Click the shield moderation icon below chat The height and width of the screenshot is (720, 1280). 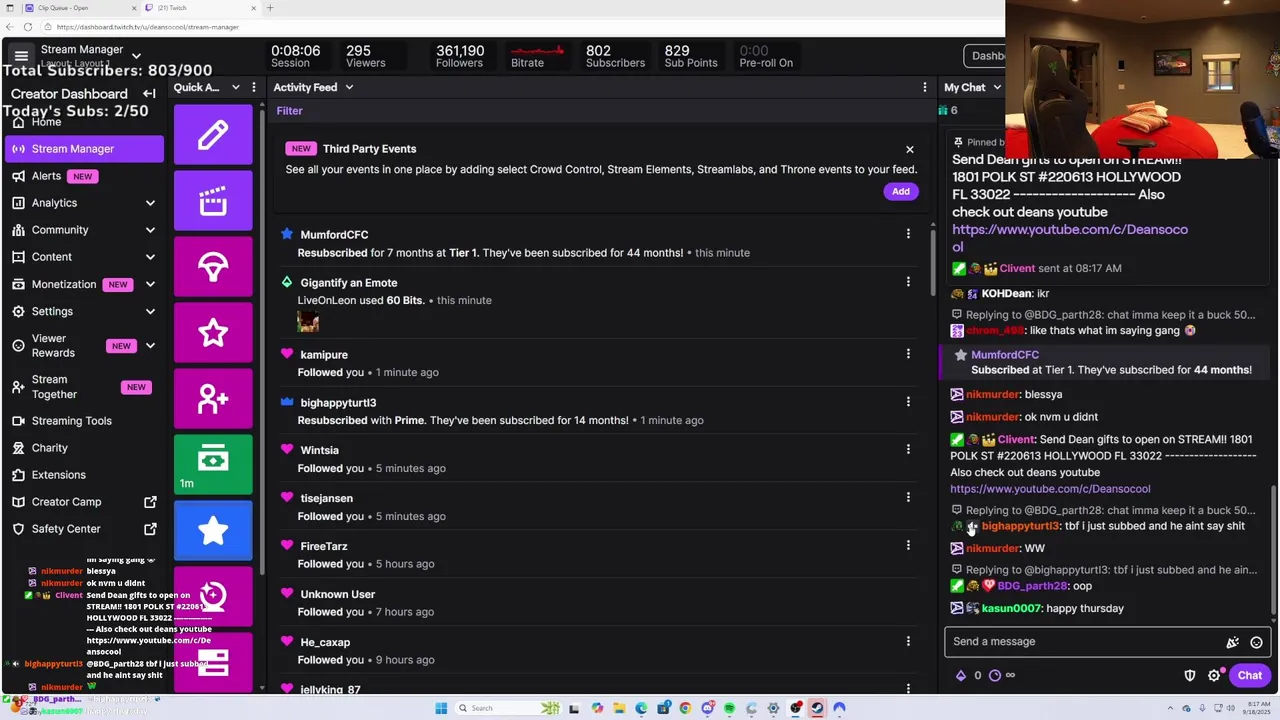pyautogui.click(x=1190, y=676)
